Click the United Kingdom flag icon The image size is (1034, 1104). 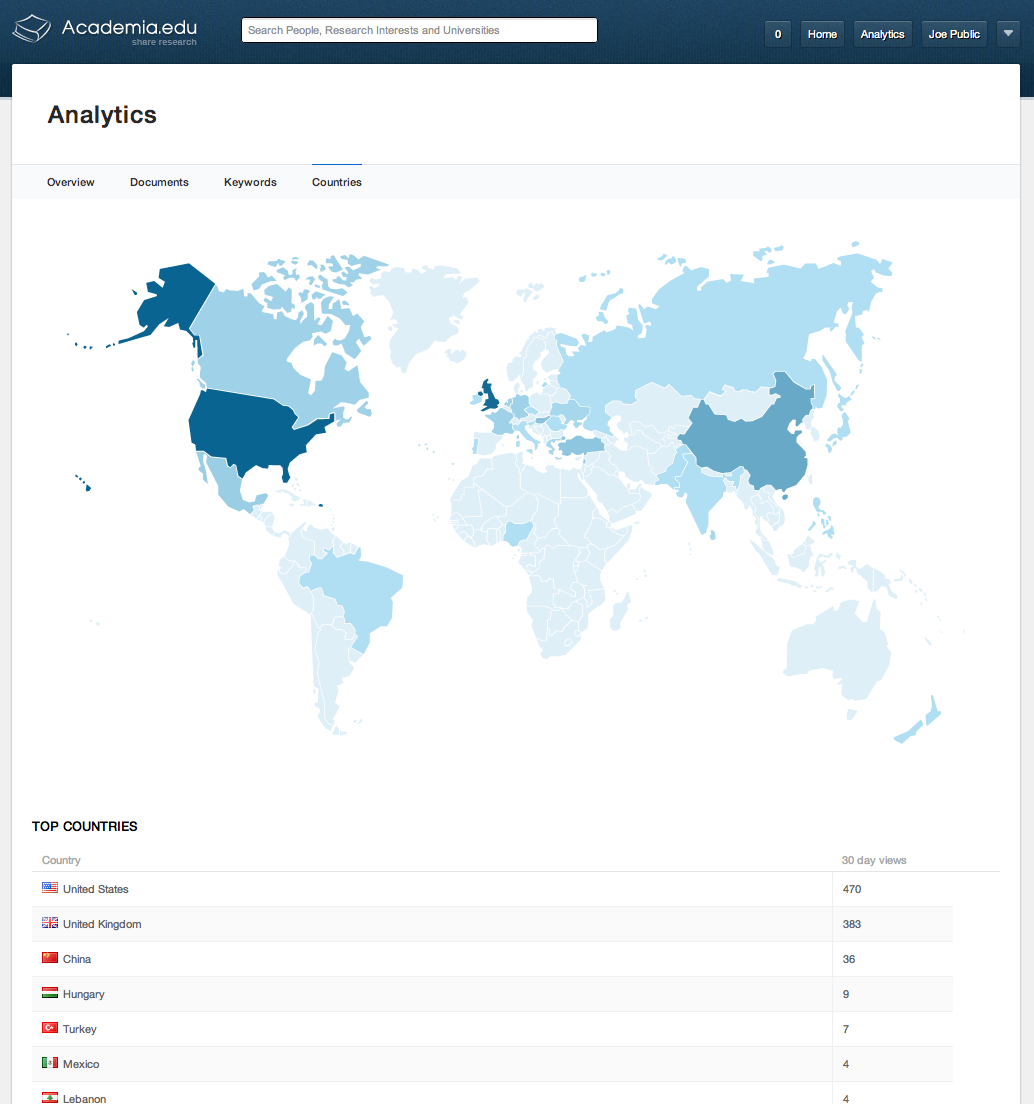(x=50, y=923)
